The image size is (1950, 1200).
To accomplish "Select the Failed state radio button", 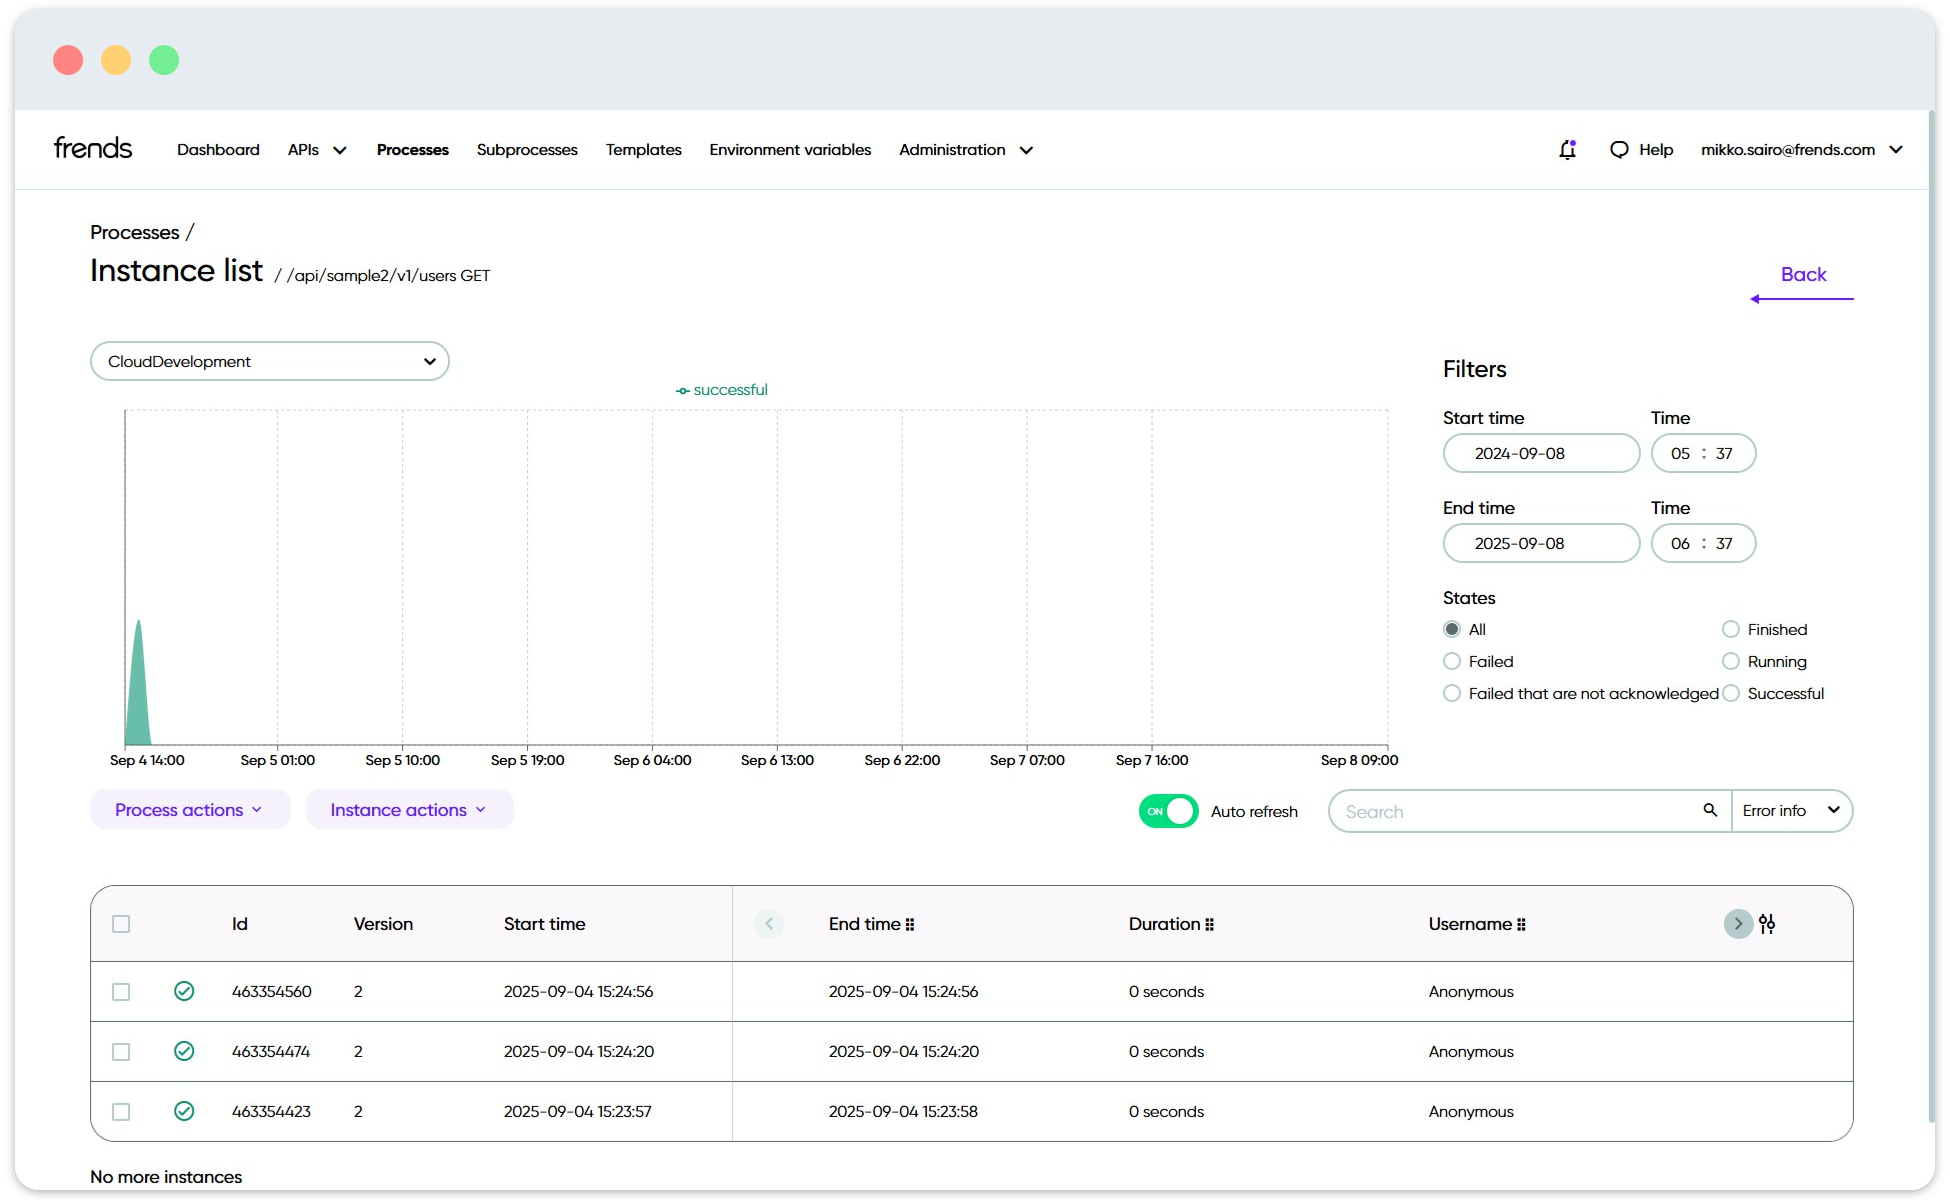I will pyautogui.click(x=1452, y=661).
